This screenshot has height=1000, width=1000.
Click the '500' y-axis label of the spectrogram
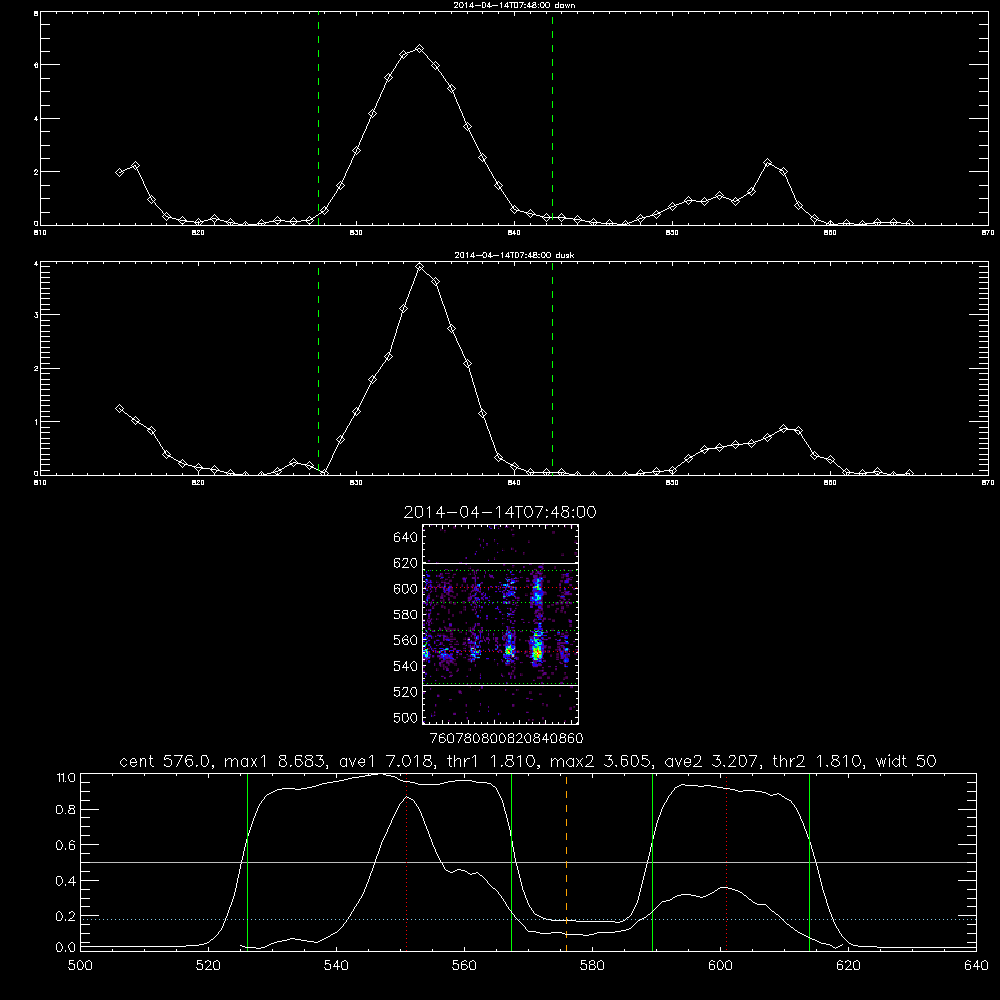[406, 717]
